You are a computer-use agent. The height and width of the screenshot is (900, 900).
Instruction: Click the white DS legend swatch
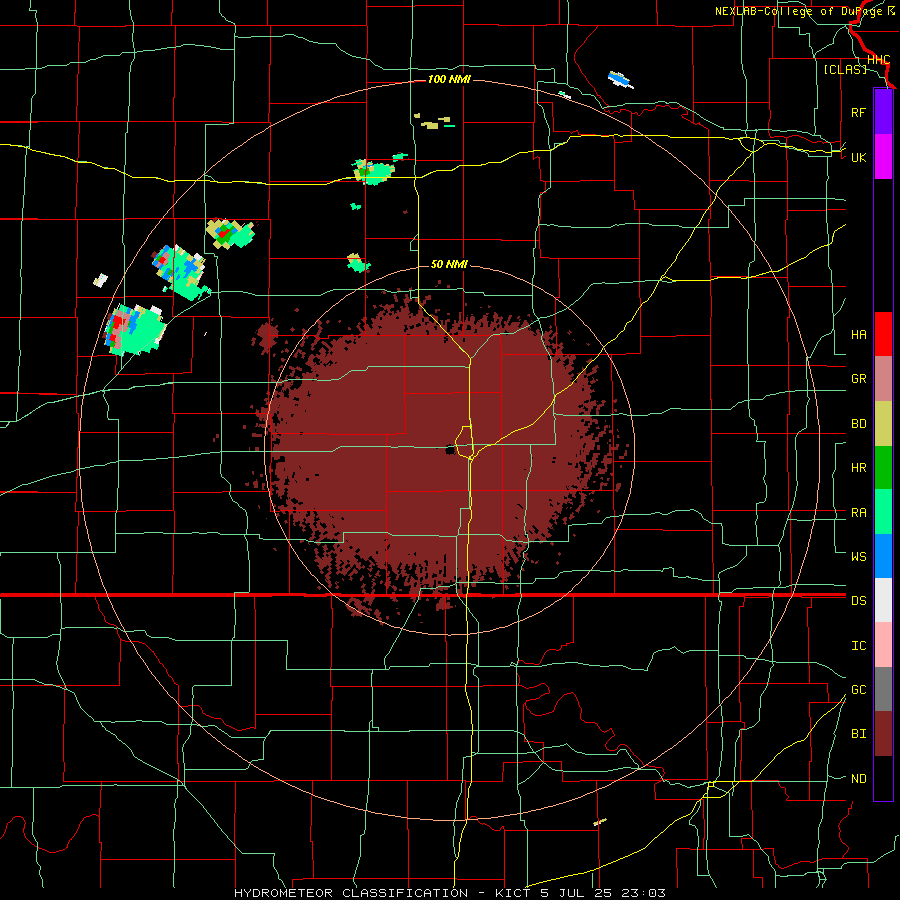(x=883, y=600)
